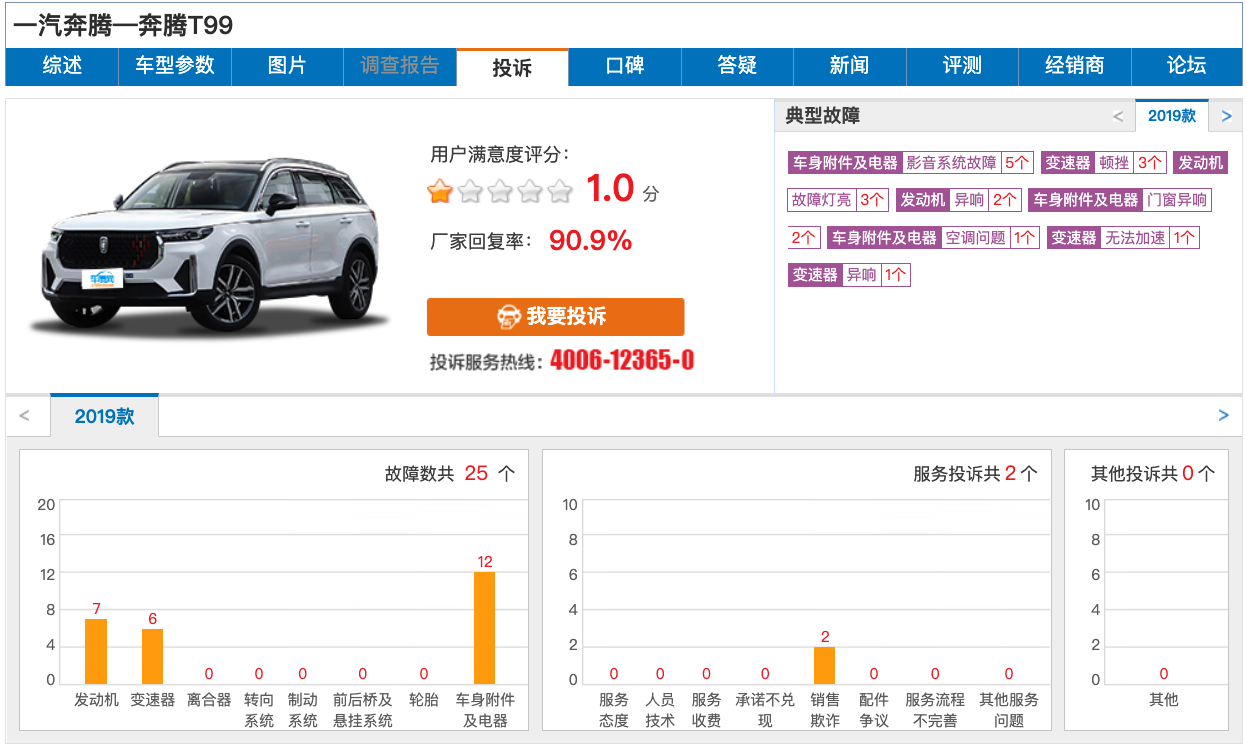Go to next year in 典型故障 panel
Image resolution: width=1247 pixels, height=747 pixels.
1226,116
